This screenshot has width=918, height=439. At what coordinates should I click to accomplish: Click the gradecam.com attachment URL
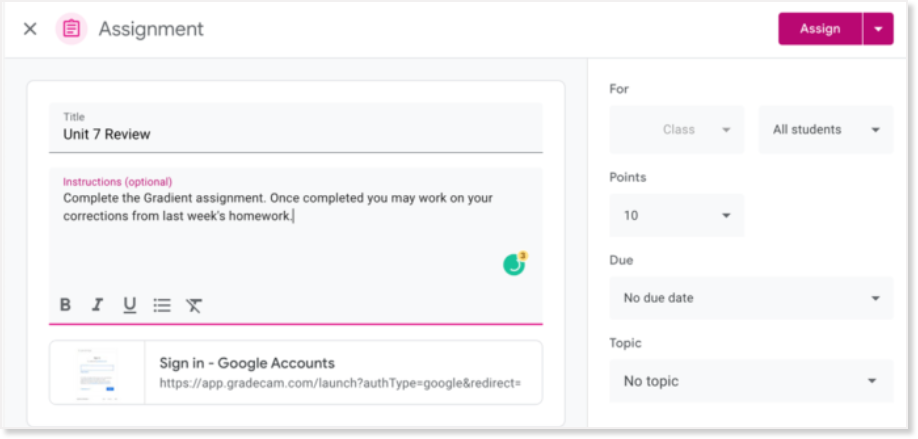pyautogui.click(x=340, y=383)
